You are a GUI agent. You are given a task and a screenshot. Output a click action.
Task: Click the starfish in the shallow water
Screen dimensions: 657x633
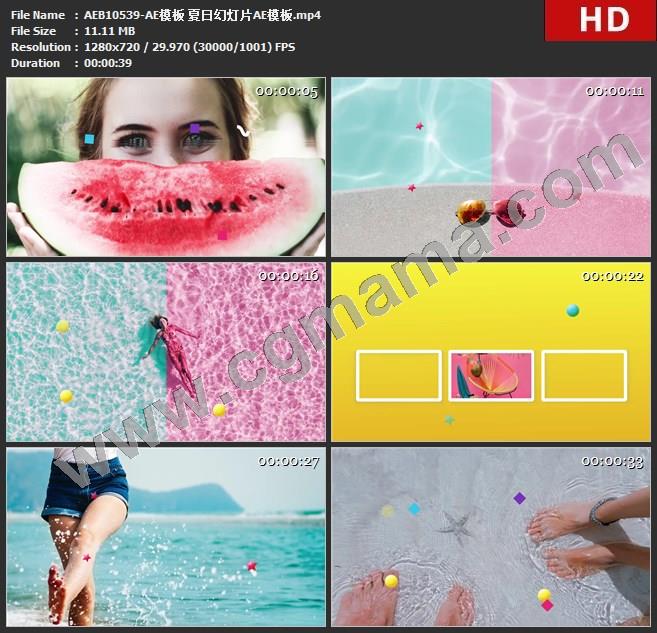(459, 525)
